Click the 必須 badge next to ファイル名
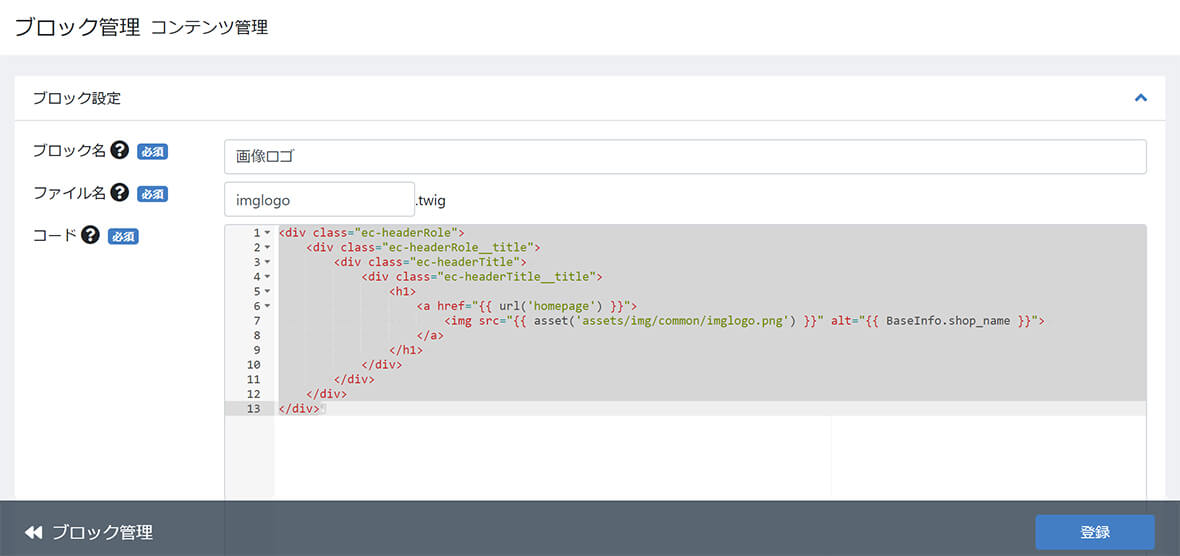This screenshot has width=1180, height=556. point(152,194)
